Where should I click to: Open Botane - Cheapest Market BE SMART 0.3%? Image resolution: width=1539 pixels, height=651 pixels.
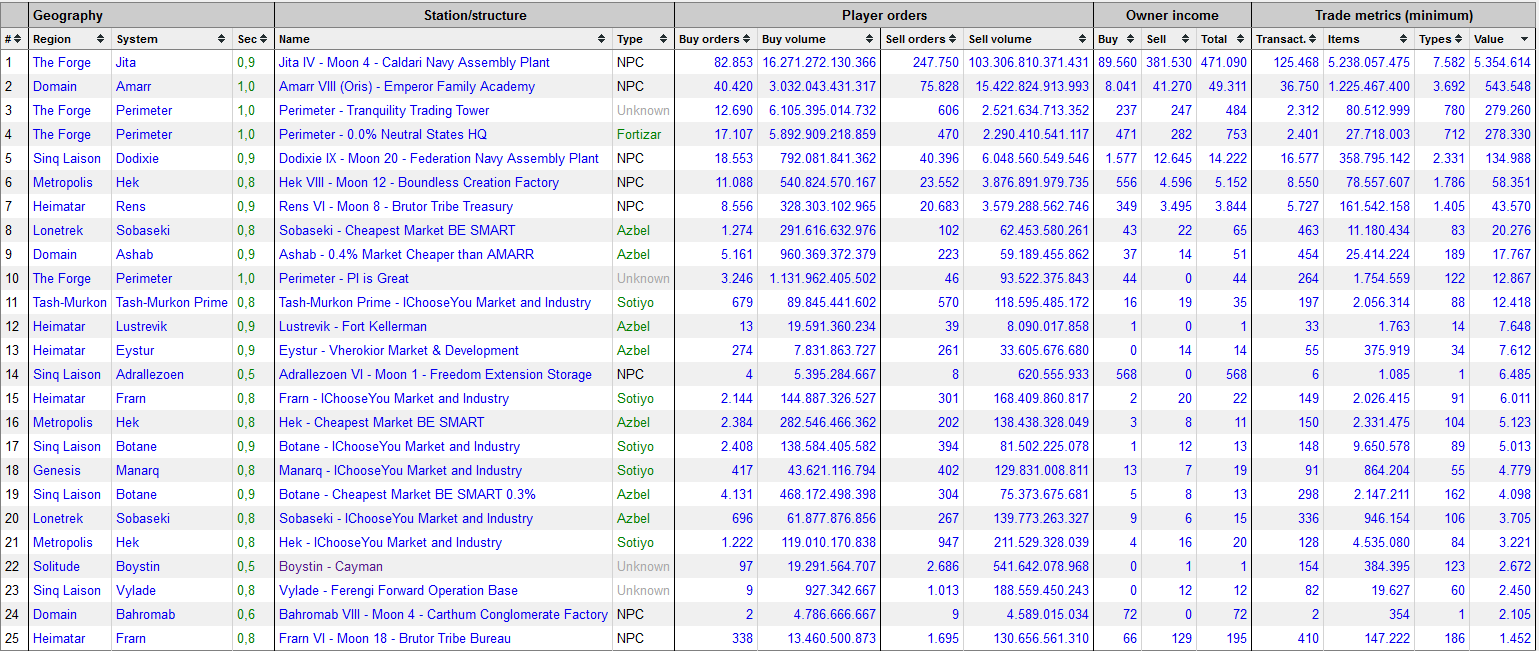407,494
